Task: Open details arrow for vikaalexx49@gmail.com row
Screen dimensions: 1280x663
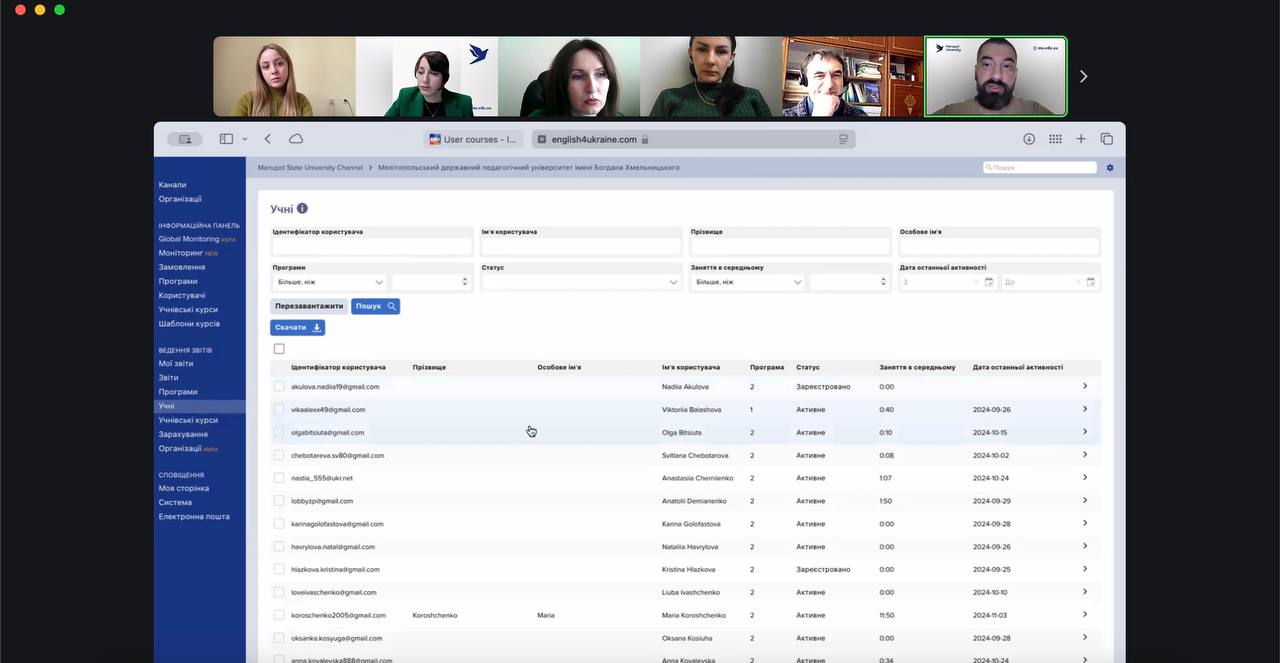Action: [x=1085, y=409]
